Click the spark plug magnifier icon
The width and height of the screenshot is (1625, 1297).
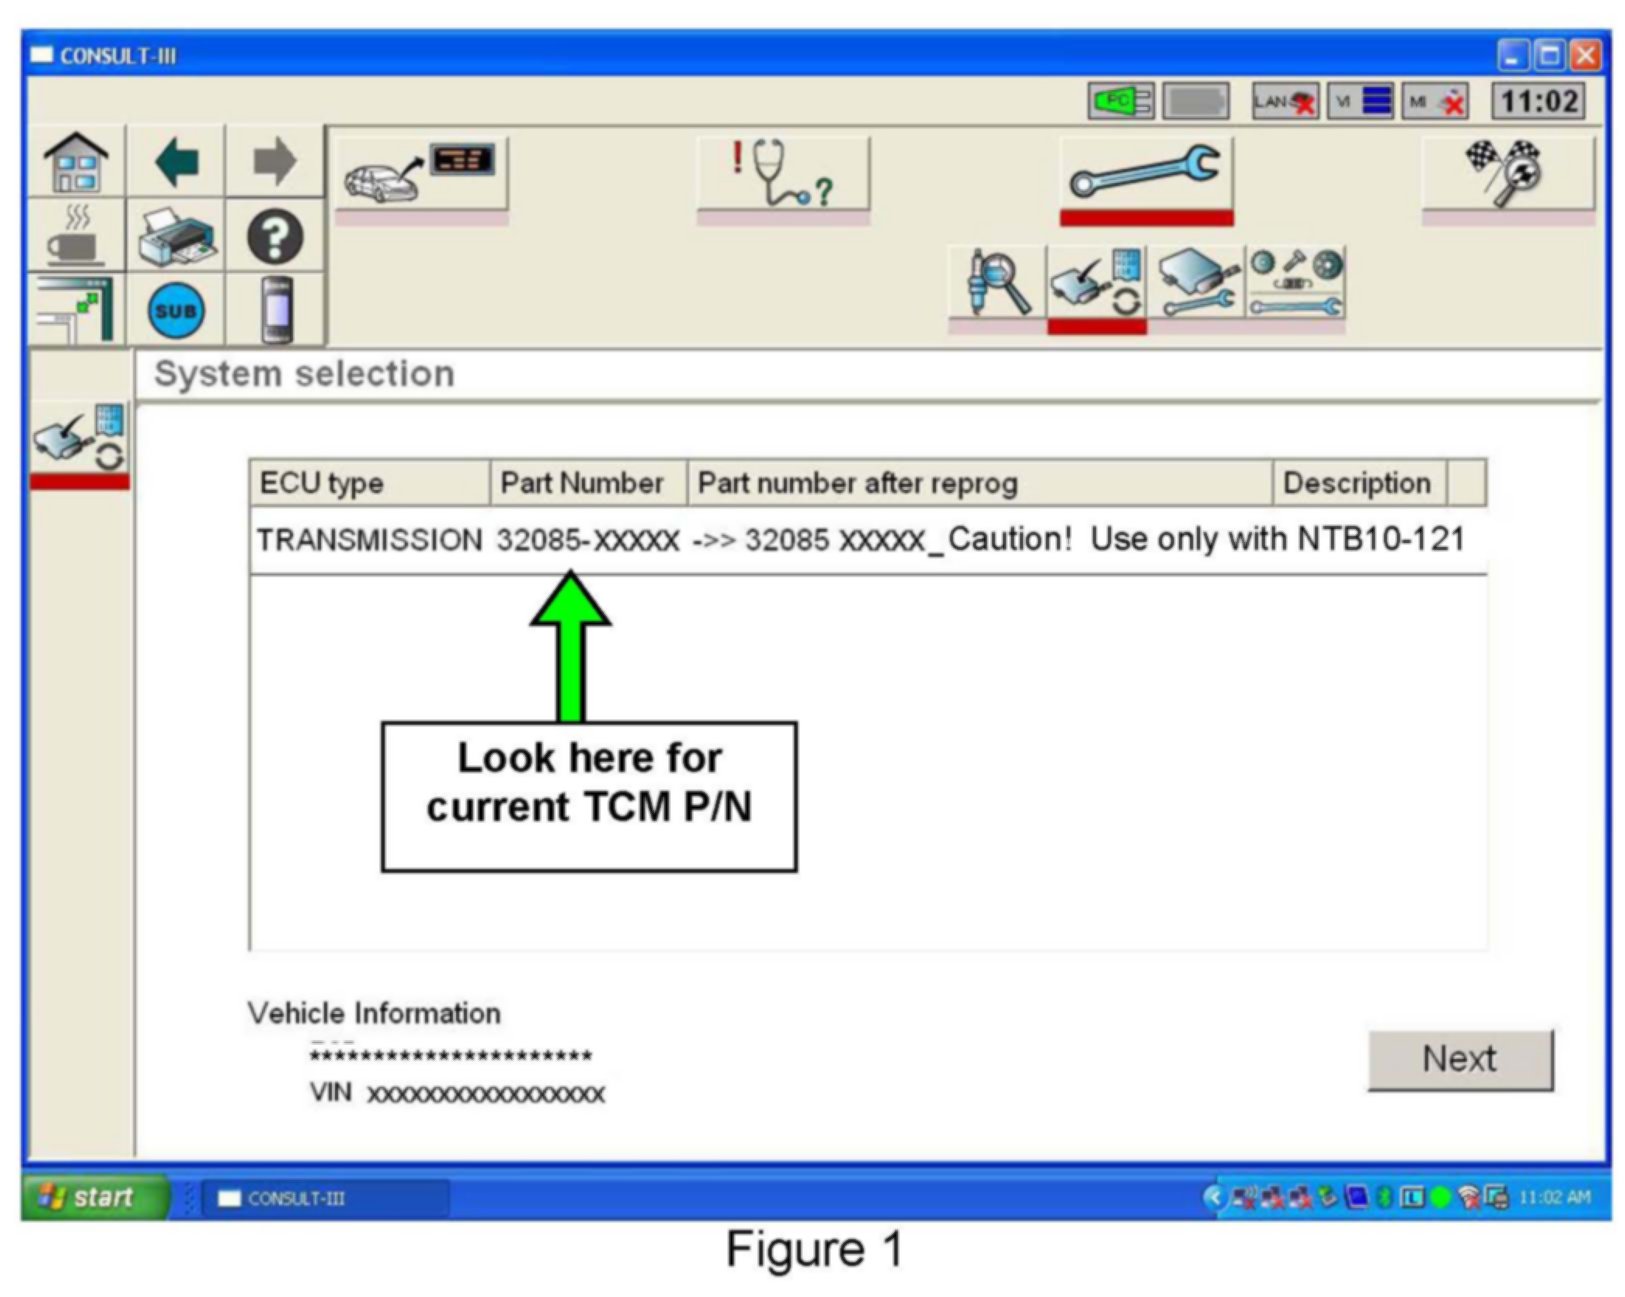tap(997, 284)
